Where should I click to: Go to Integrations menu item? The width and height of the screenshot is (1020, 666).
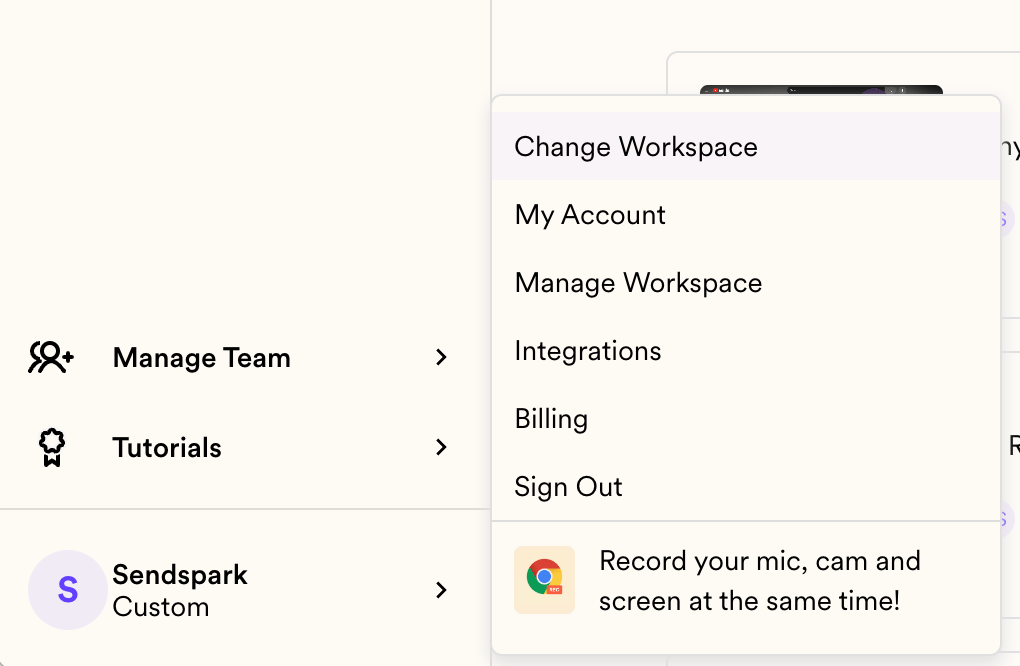746,351
